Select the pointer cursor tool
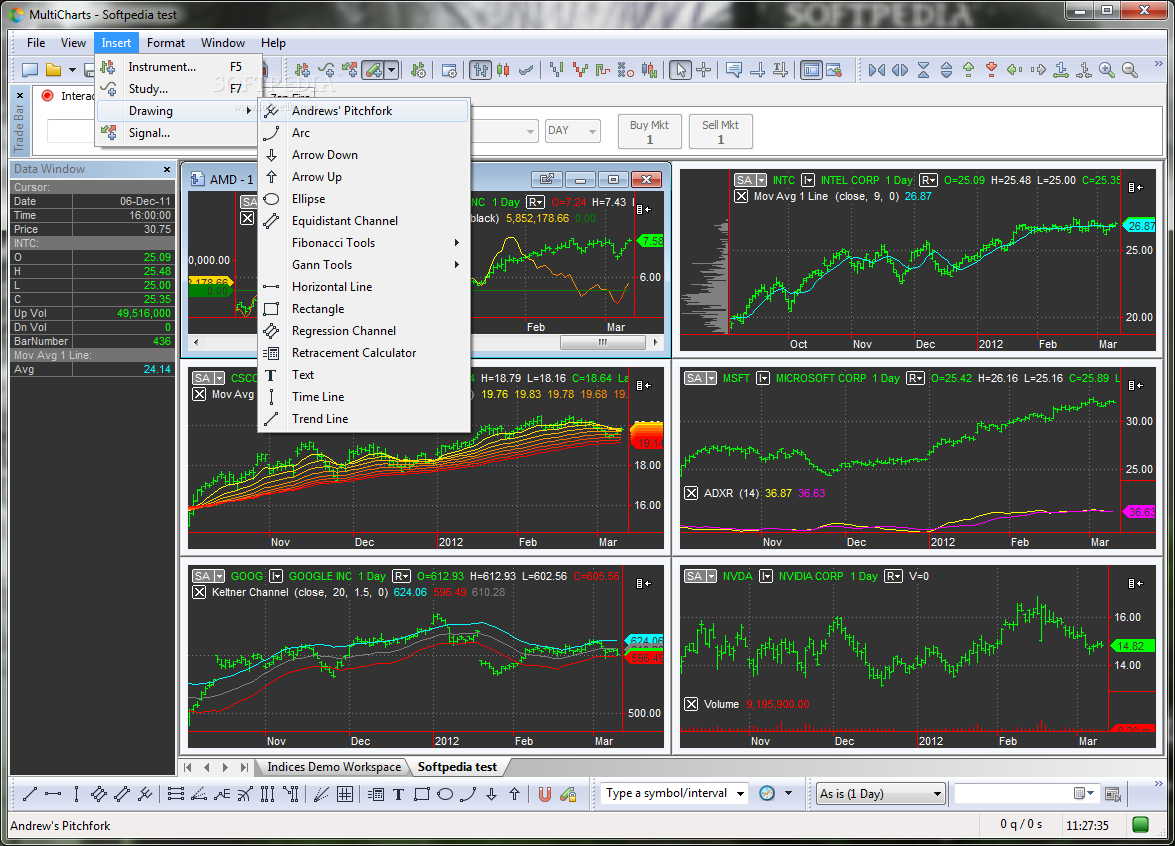1175x846 pixels. (x=680, y=70)
